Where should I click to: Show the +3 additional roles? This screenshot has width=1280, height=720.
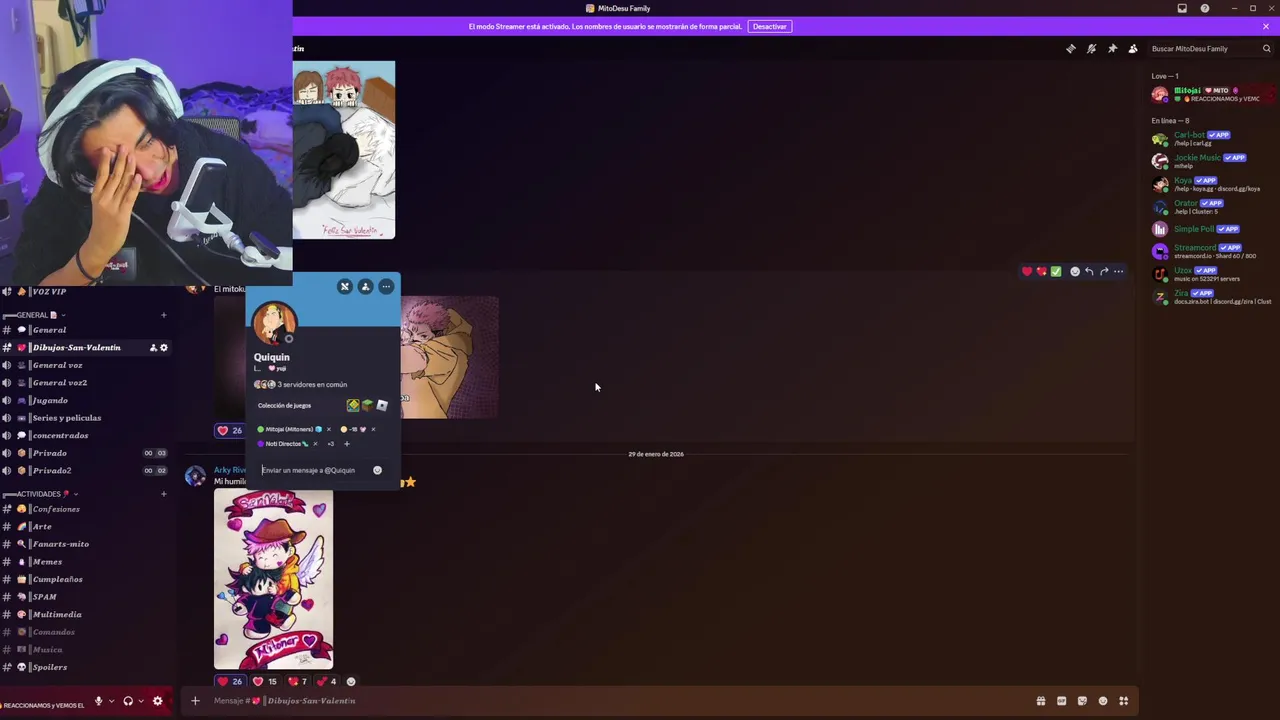click(x=330, y=443)
